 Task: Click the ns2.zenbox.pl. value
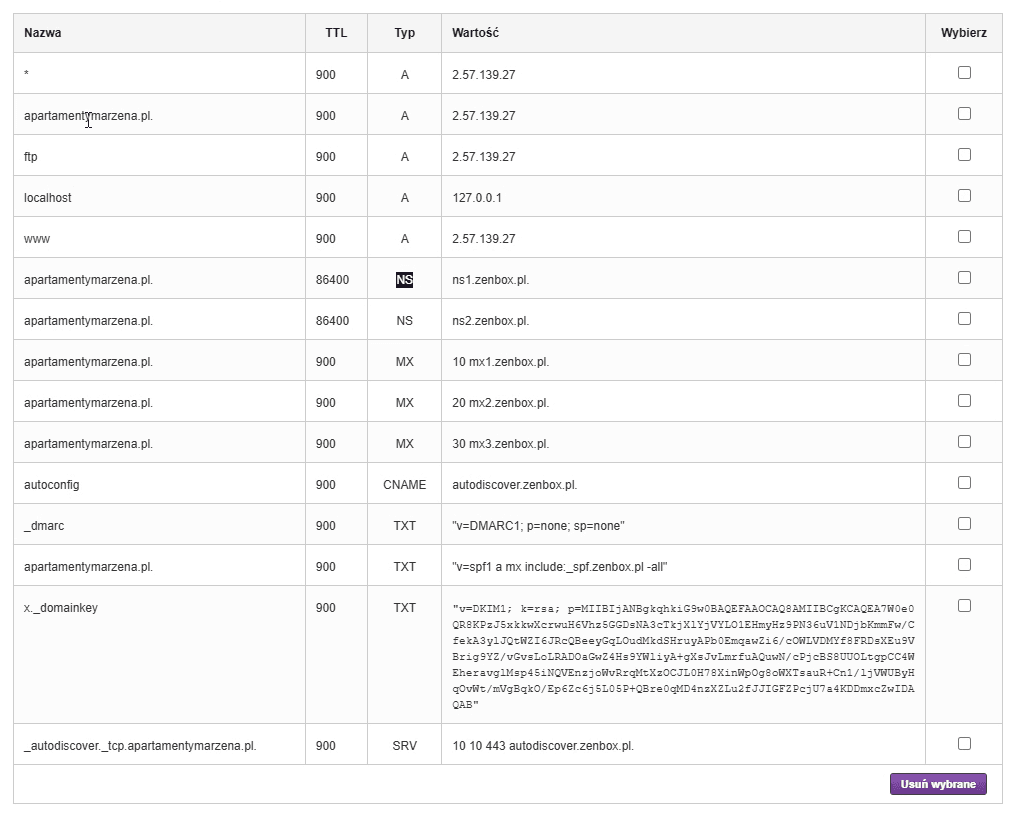click(x=491, y=321)
